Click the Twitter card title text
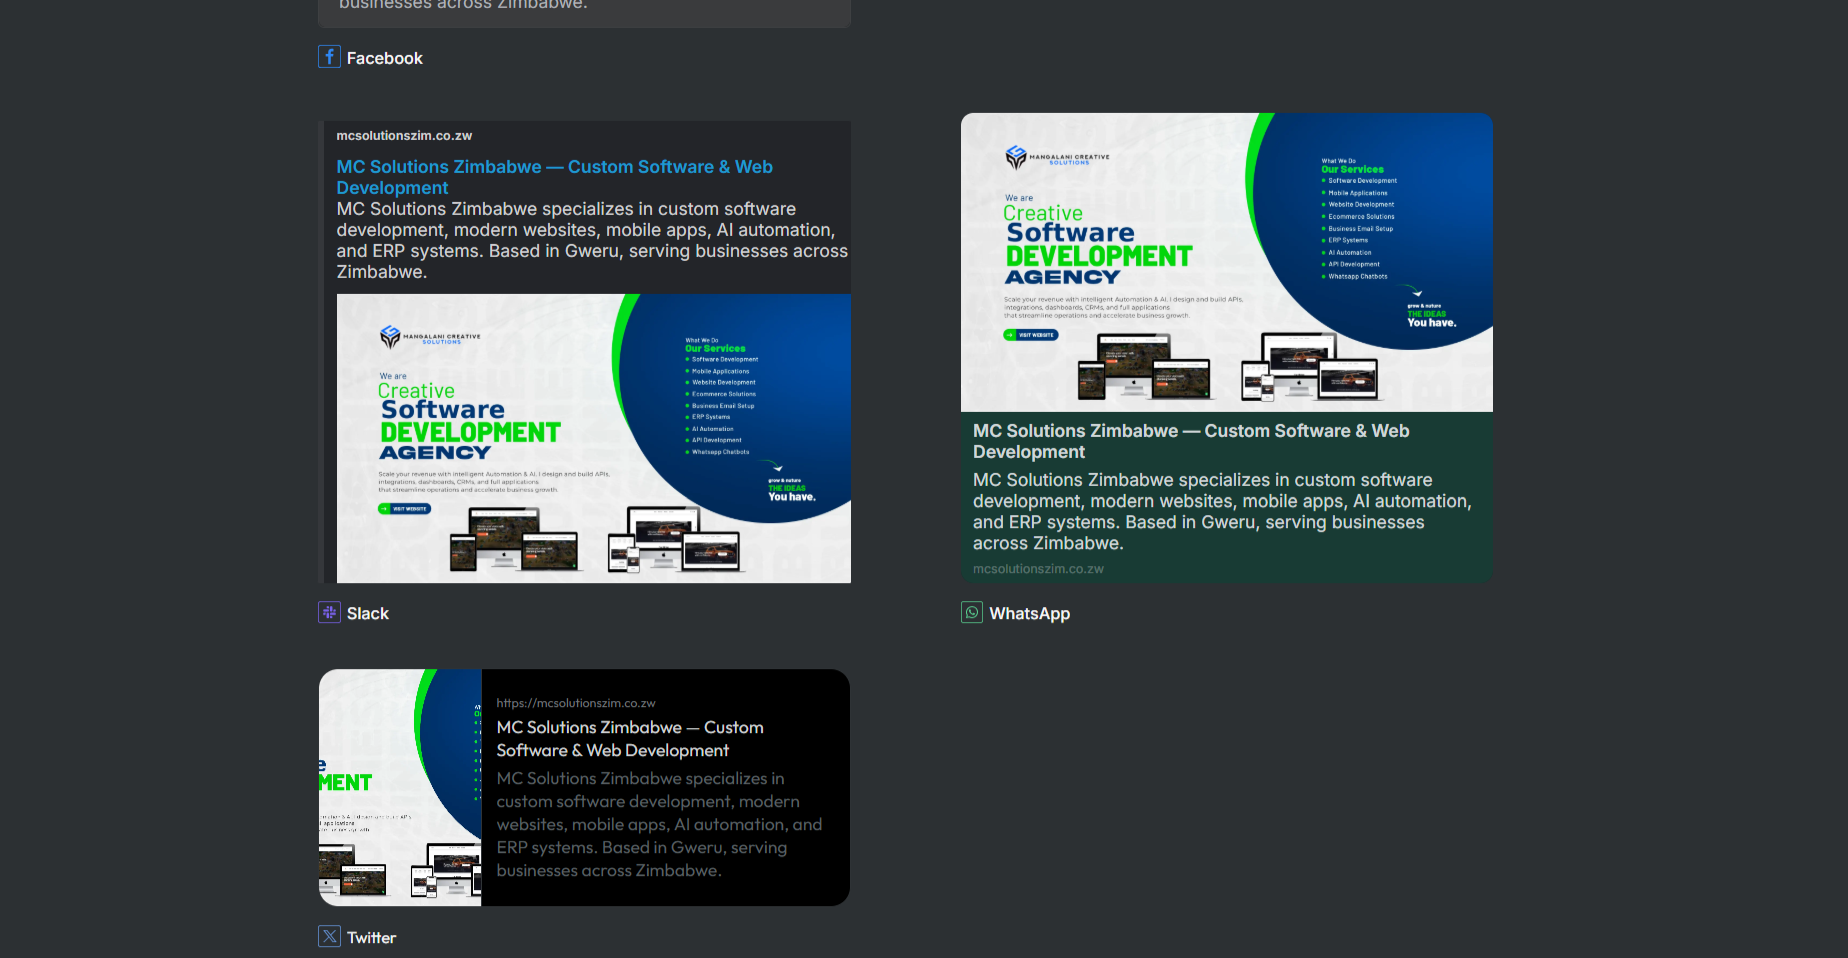 pyautogui.click(x=630, y=739)
